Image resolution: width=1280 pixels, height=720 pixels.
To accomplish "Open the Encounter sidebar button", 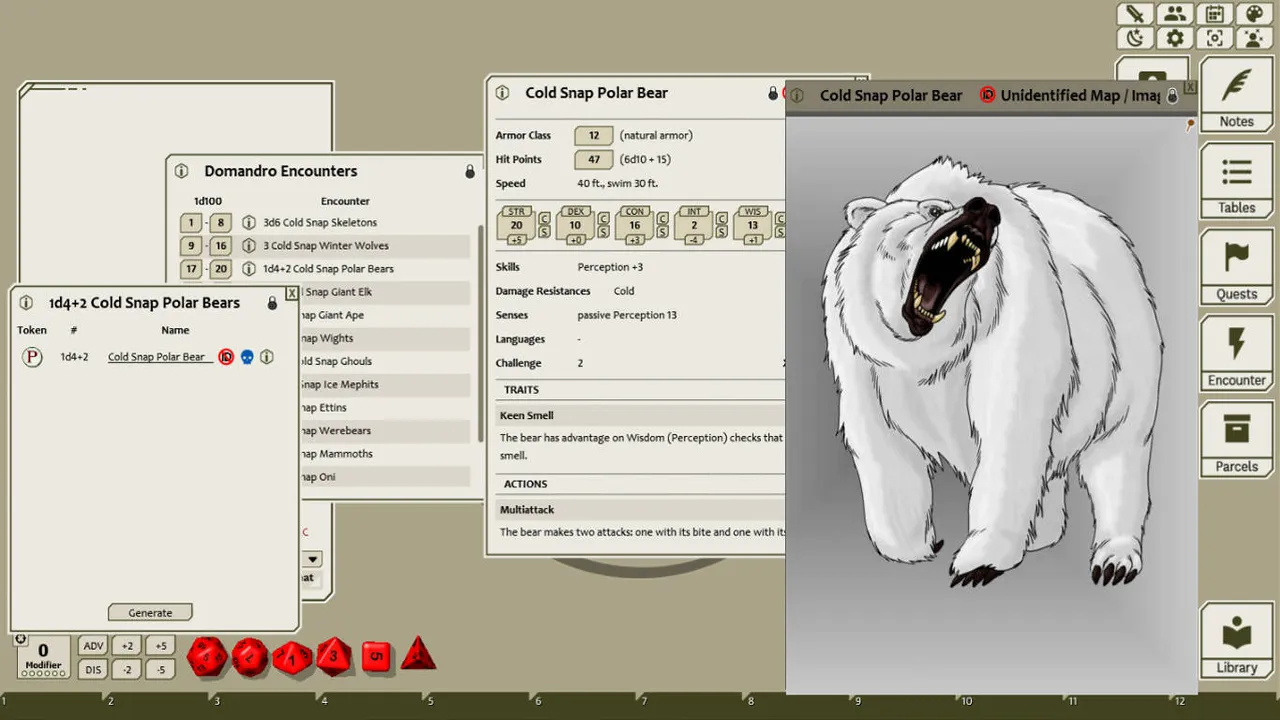I will pos(1236,352).
